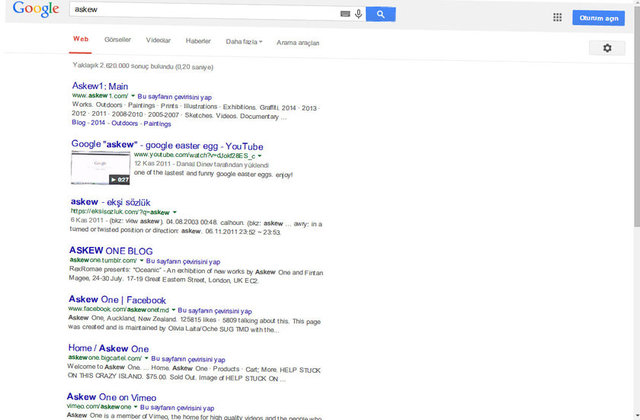Click the result count text Yaklaşık 2.620.000 sonuç
The height and width of the screenshot is (420, 640).
coord(142,66)
